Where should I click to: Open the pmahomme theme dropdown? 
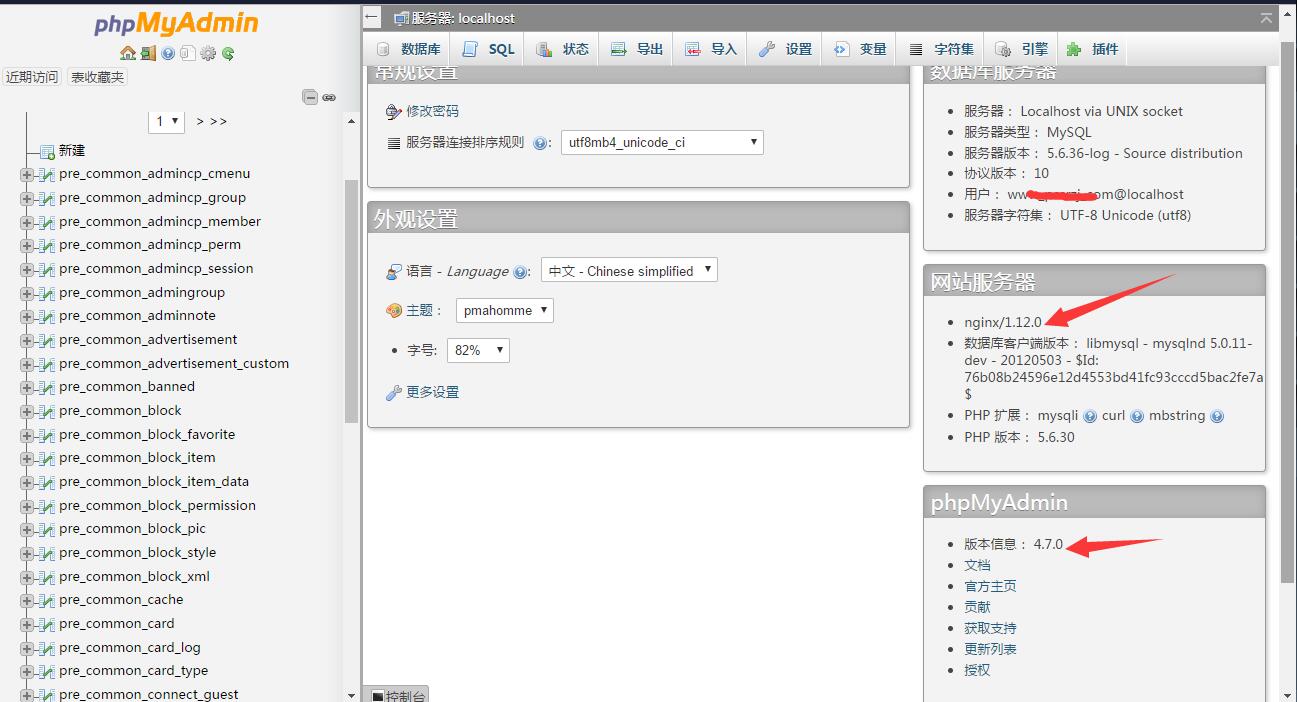click(505, 310)
